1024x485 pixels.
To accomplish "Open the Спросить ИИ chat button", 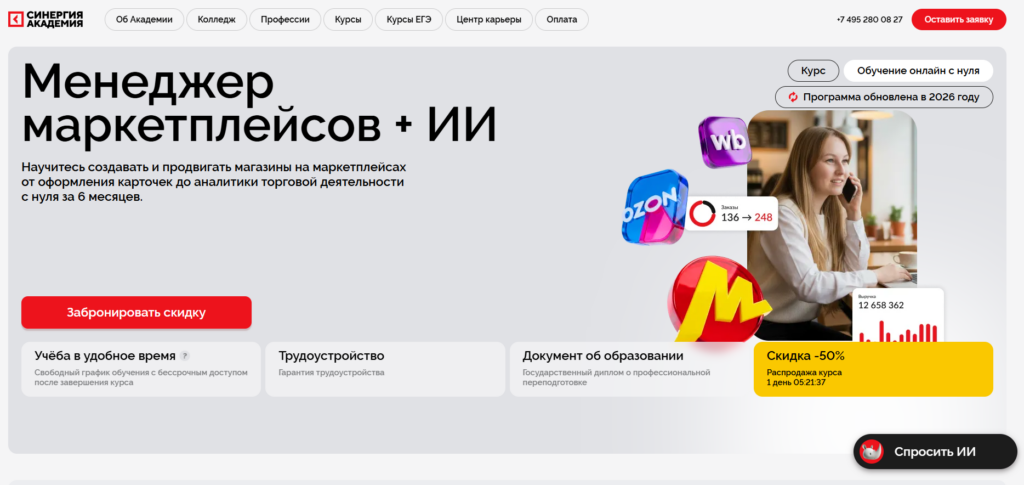I will [935, 451].
